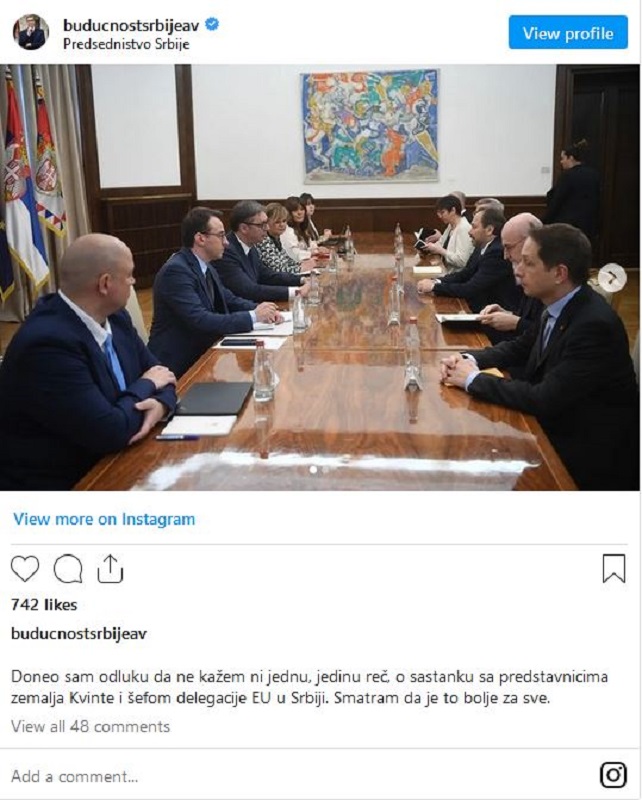Viewport: 642px width, 800px height.
Task: Select the second carousel dot indicator
Action: pos(326,470)
